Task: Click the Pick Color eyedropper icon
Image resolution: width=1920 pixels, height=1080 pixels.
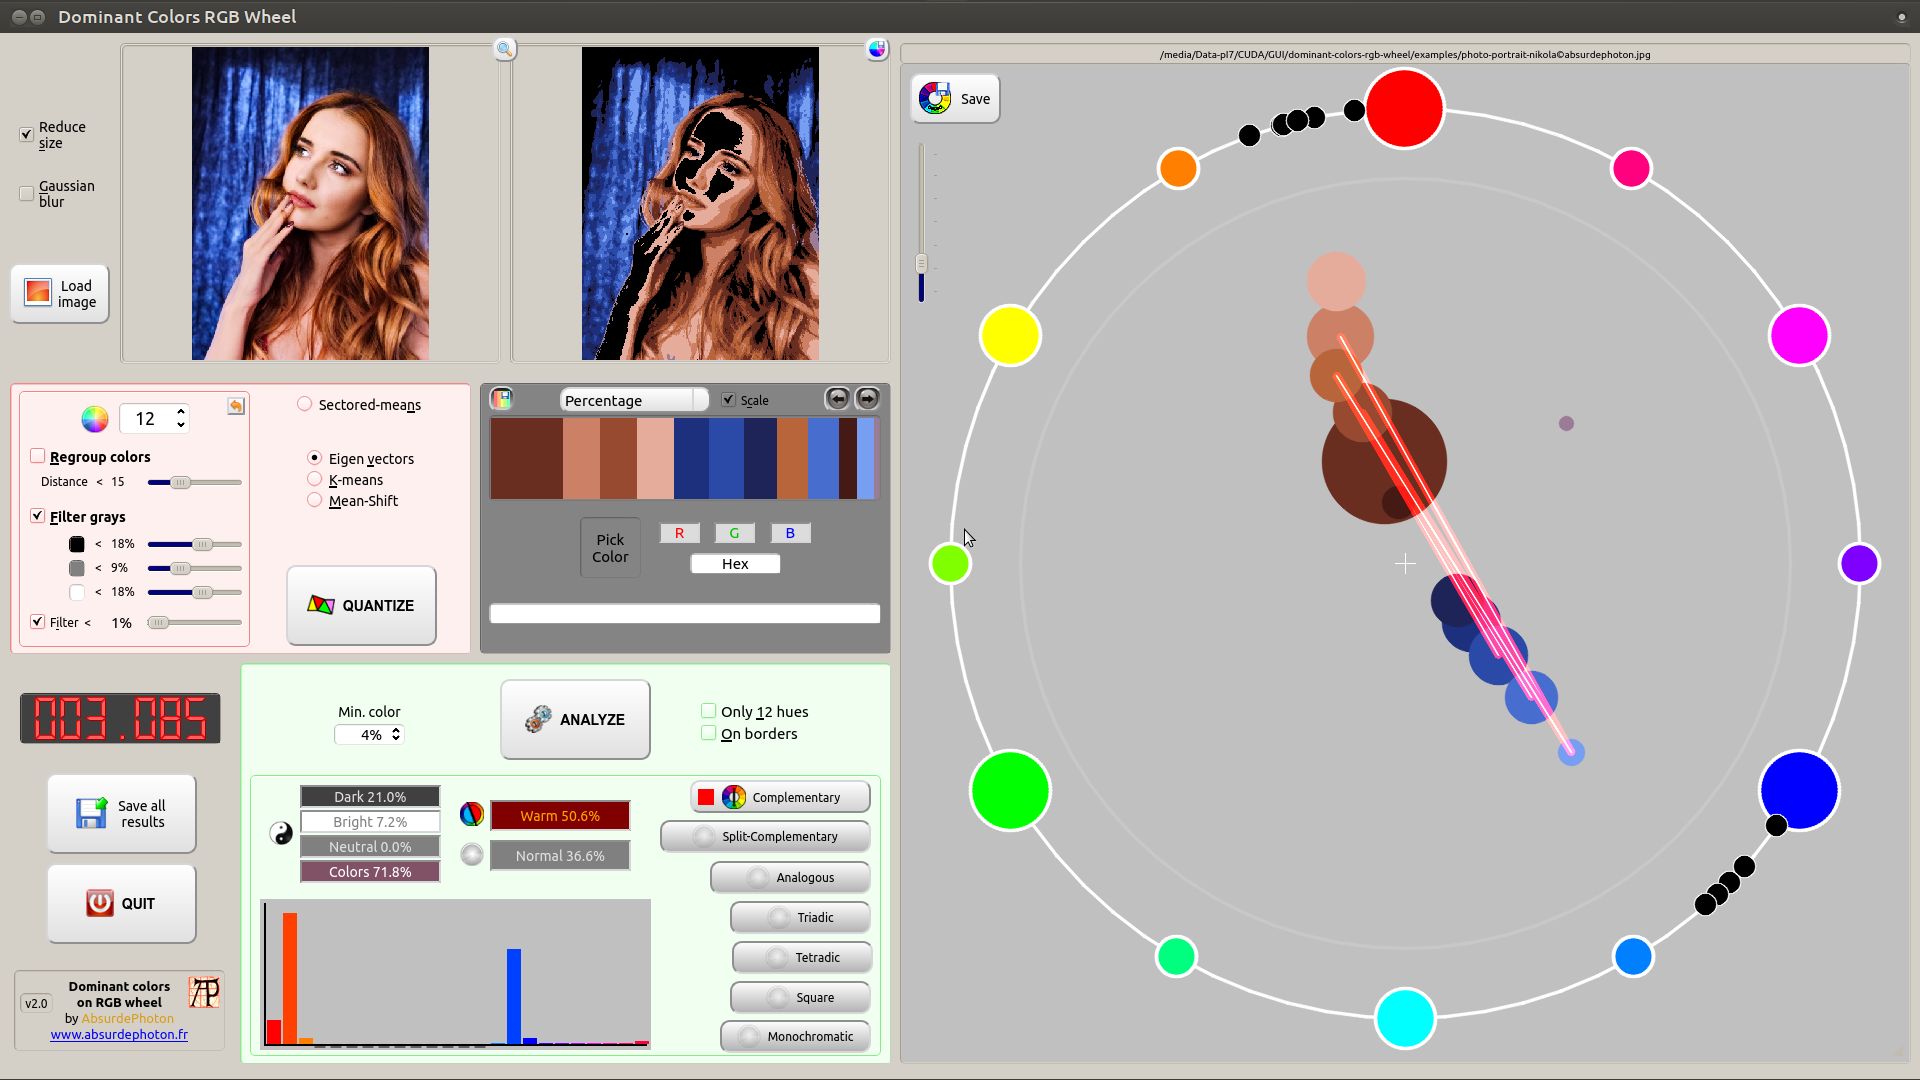Action: coord(608,546)
